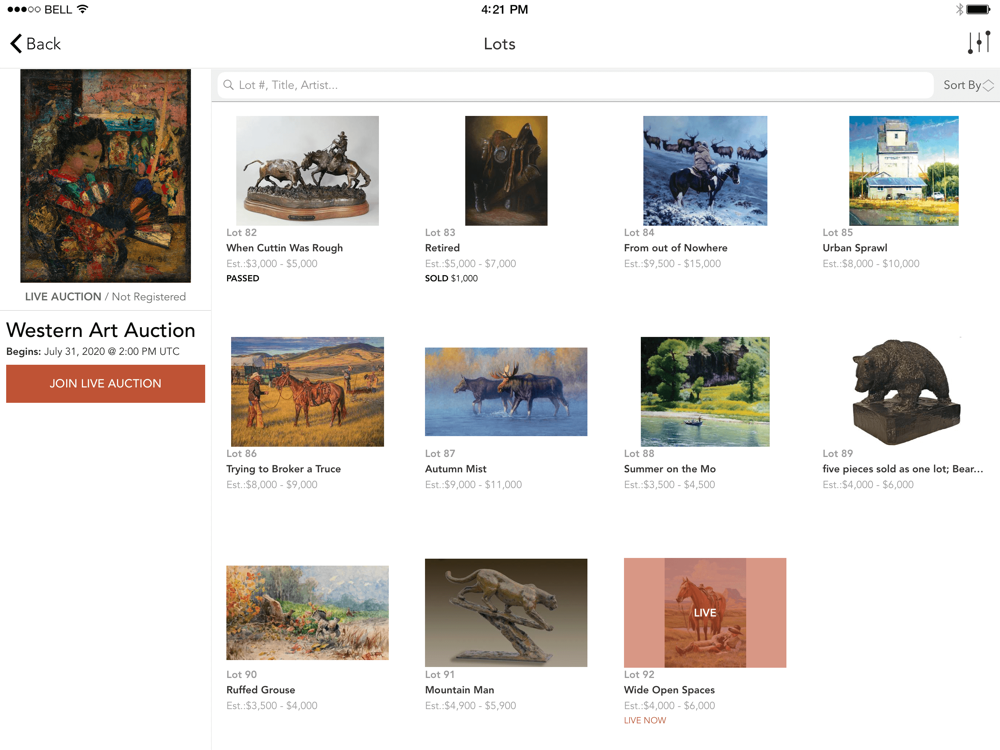Click the Live Now label on Lot 92

pos(645,720)
